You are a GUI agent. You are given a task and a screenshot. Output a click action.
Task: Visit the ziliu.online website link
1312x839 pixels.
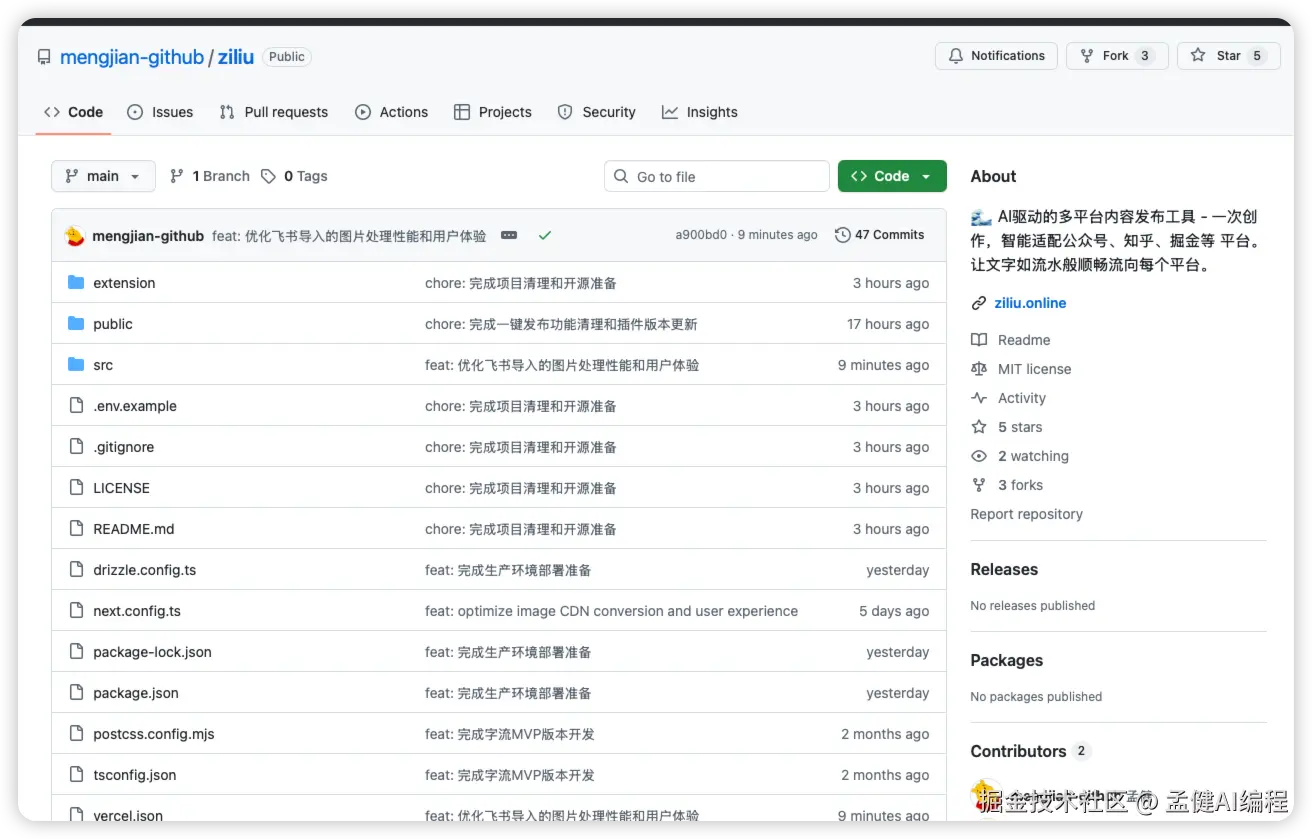[x=1030, y=303]
